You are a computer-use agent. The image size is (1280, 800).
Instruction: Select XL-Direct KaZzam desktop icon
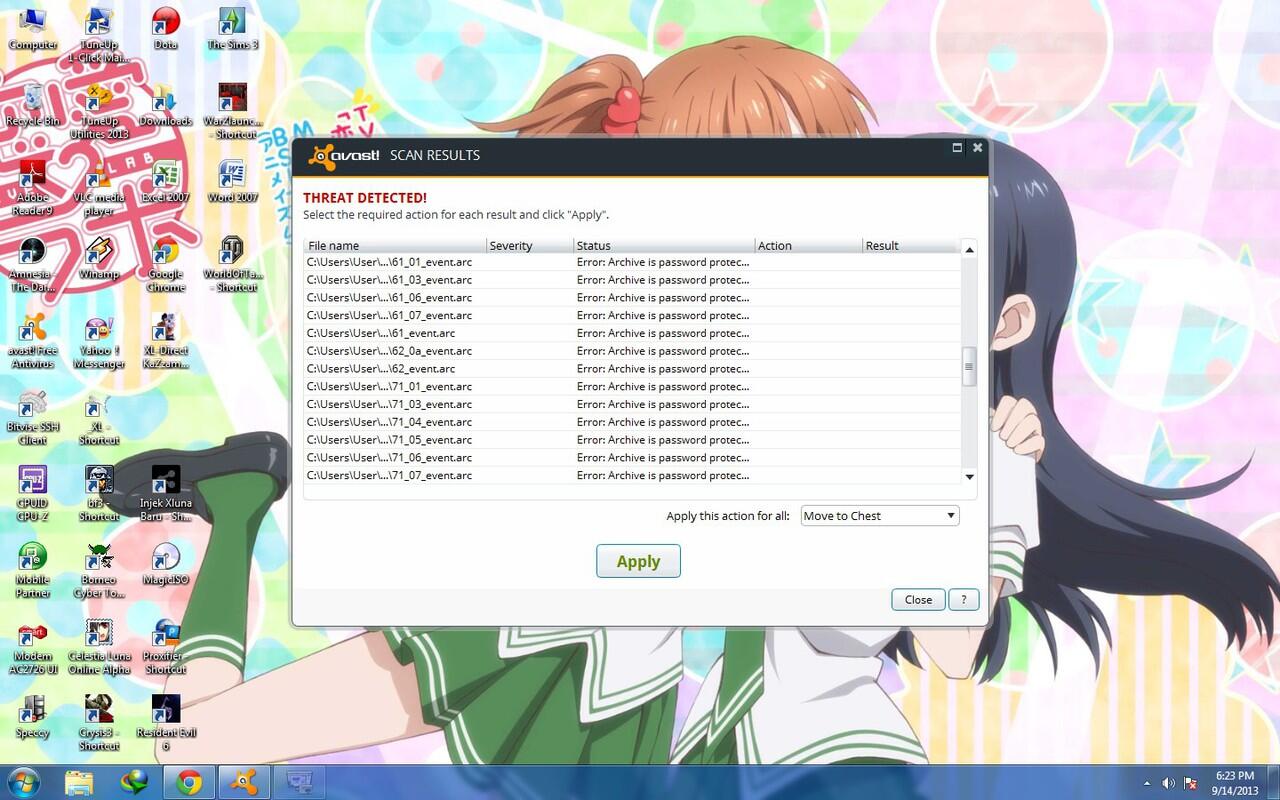tap(166, 340)
